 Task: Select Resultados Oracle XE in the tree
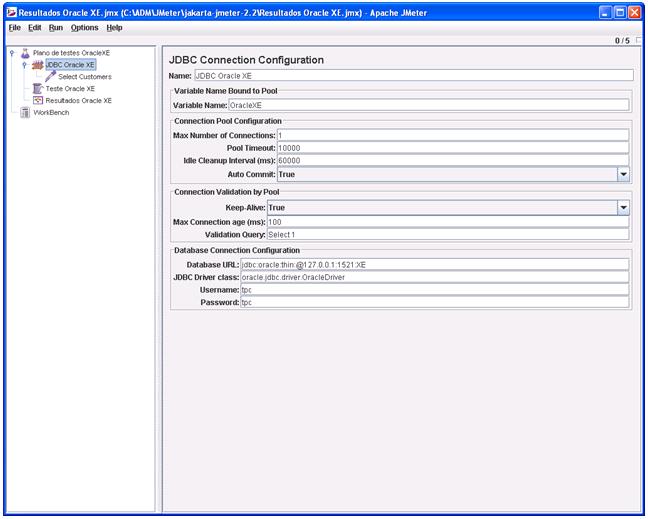click(x=79, y=101)
